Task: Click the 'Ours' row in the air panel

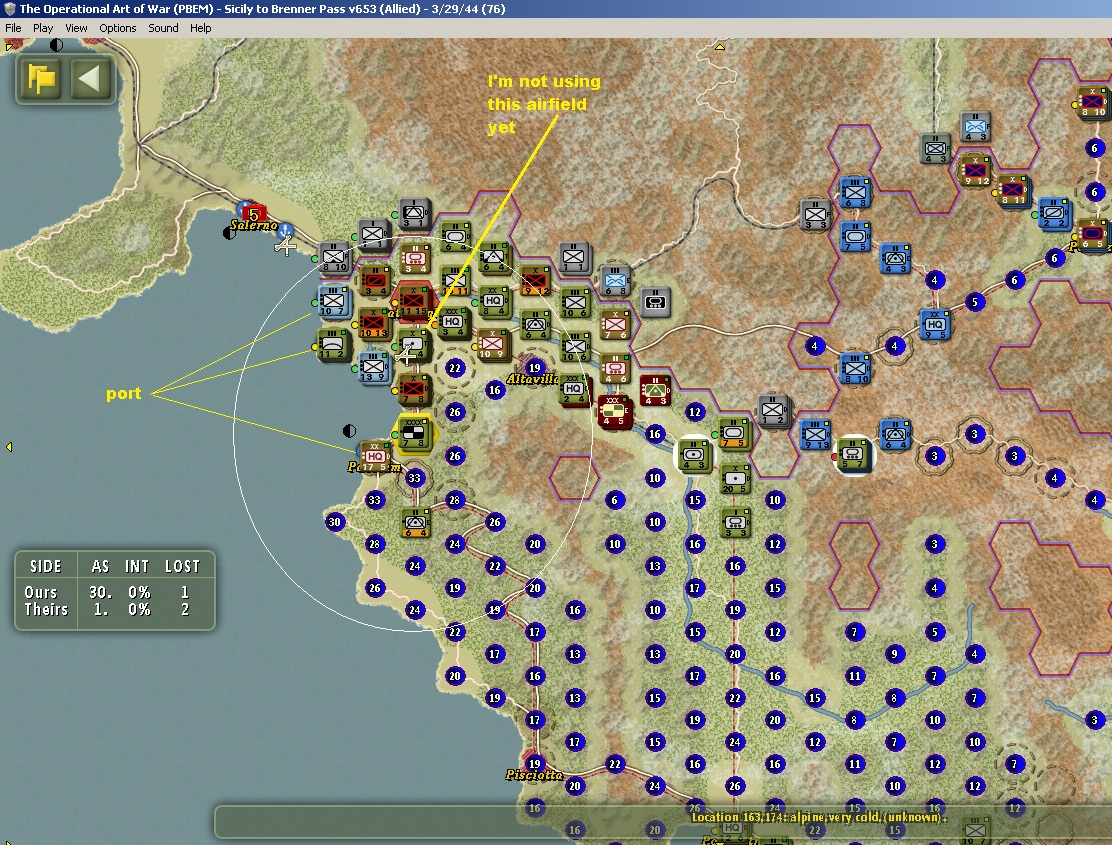Action: coord(113,592)
